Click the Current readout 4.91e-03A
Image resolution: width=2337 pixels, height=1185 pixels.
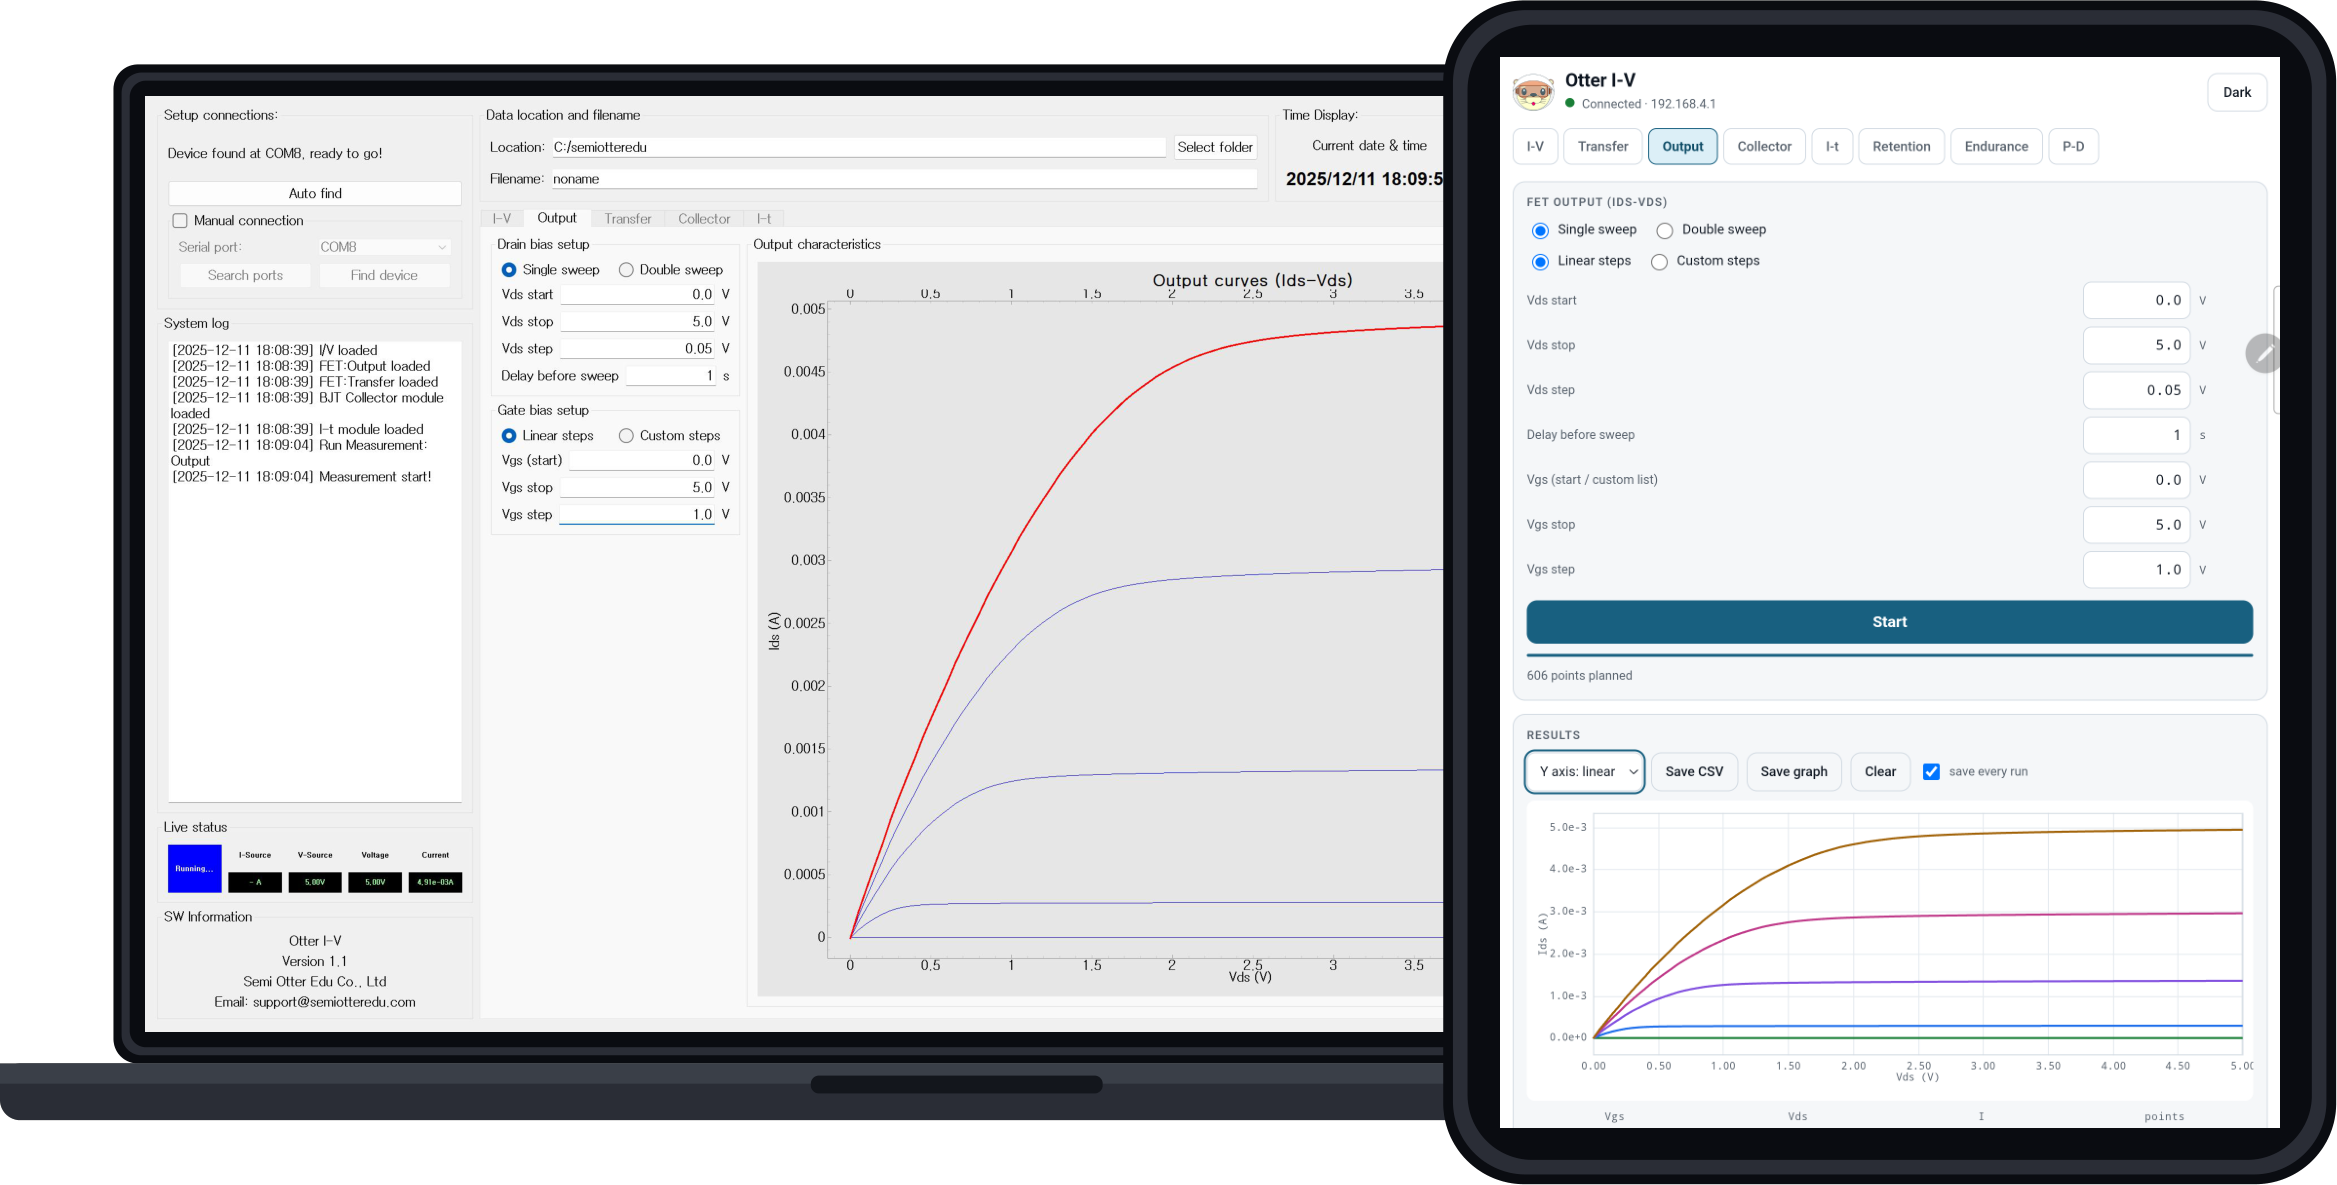435,883
